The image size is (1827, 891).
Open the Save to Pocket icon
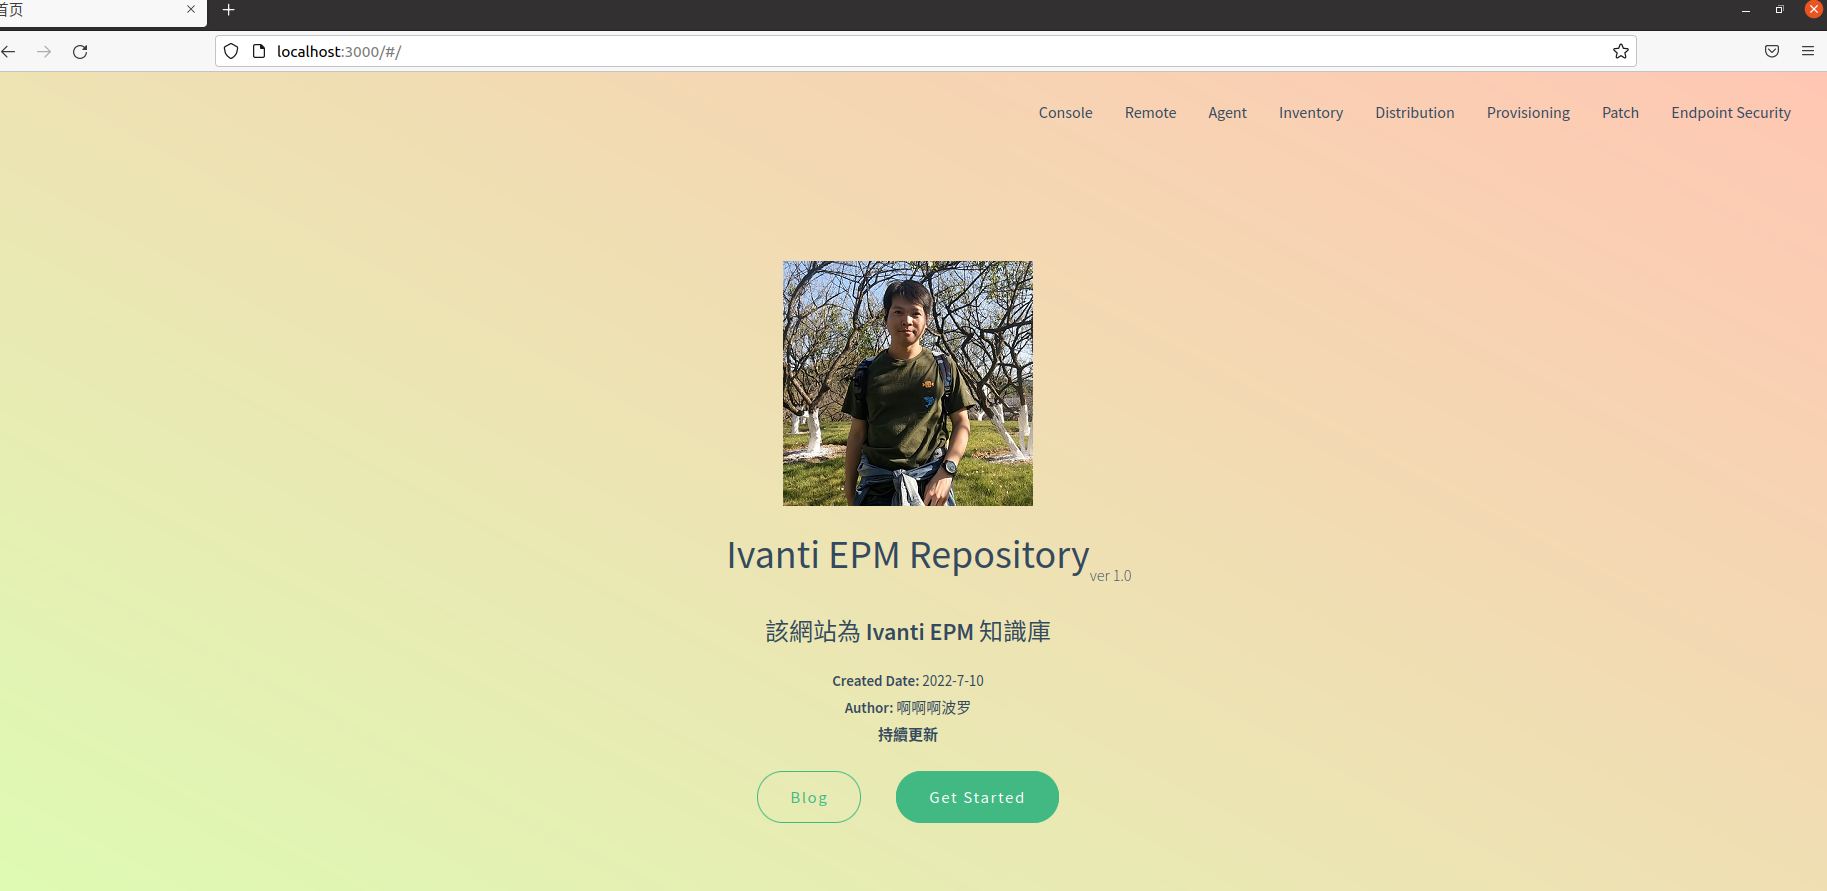[1772, 51]
